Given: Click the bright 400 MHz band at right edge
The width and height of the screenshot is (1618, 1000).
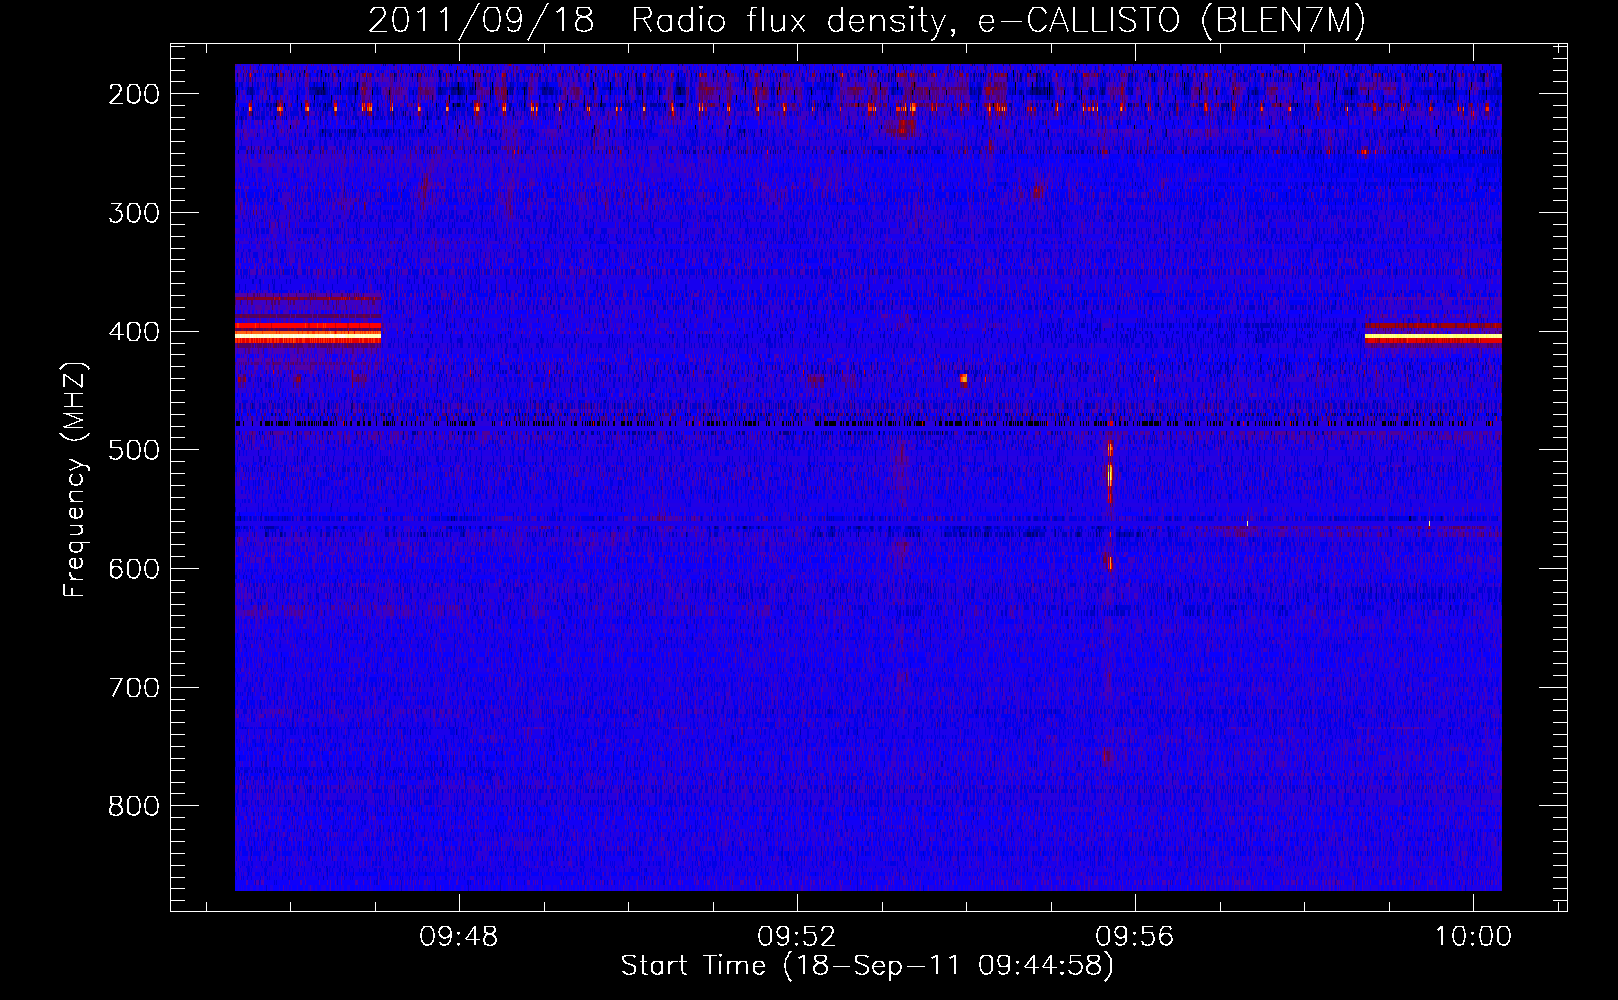Looking at the screenshot, I should click(x=1433, y=336).
